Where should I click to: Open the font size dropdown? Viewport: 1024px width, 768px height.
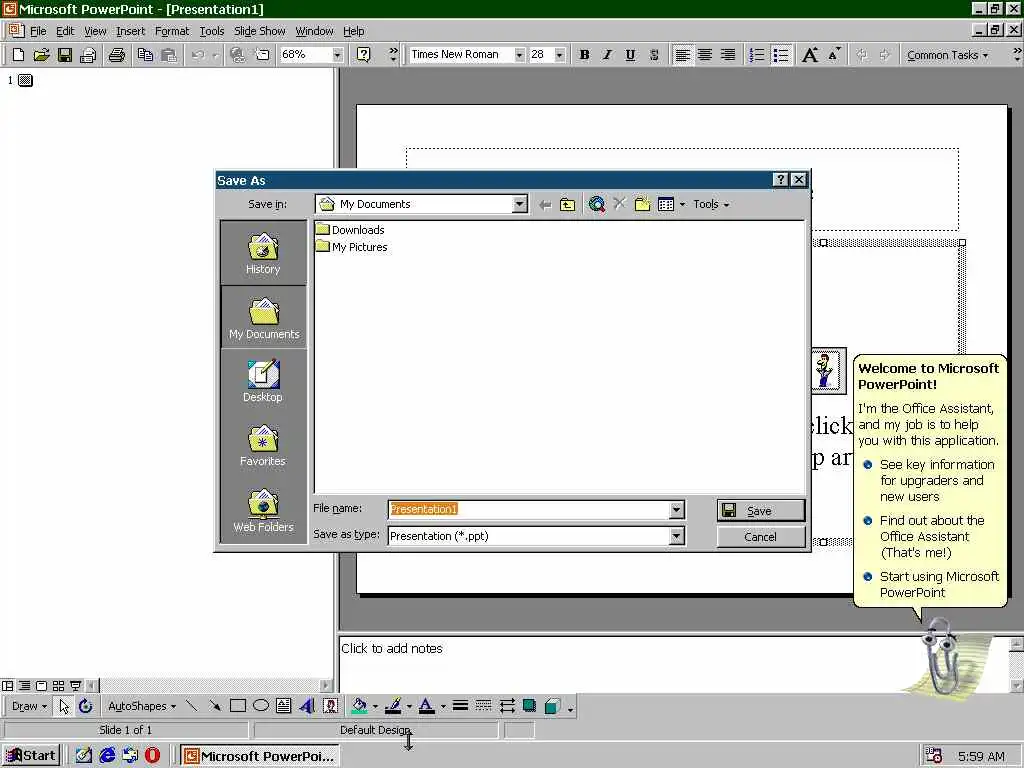(560, 55)
